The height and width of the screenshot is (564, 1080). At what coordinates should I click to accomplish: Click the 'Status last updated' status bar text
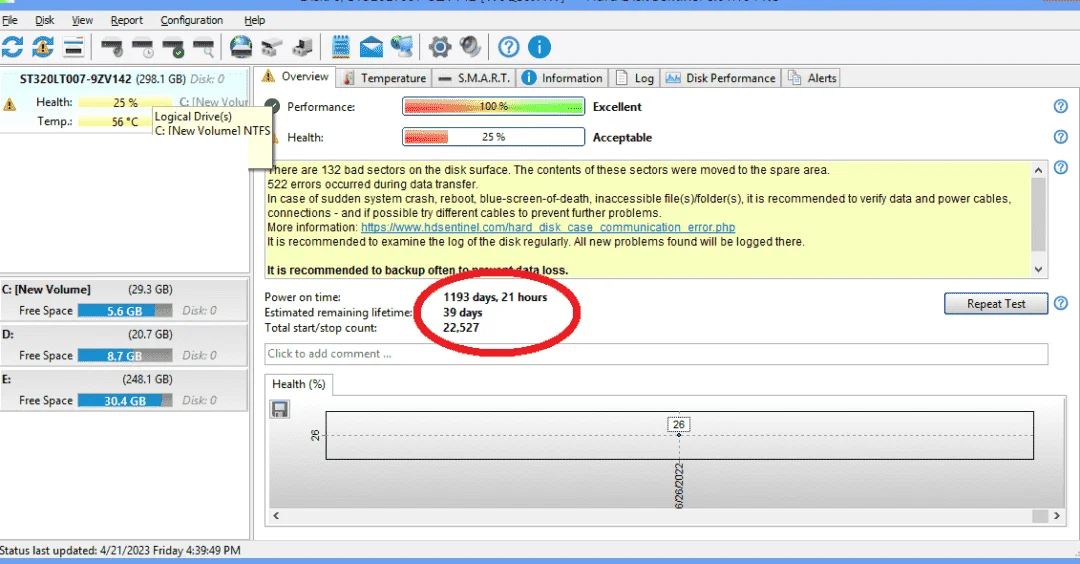pyautogui.click(x=121, y=550)
